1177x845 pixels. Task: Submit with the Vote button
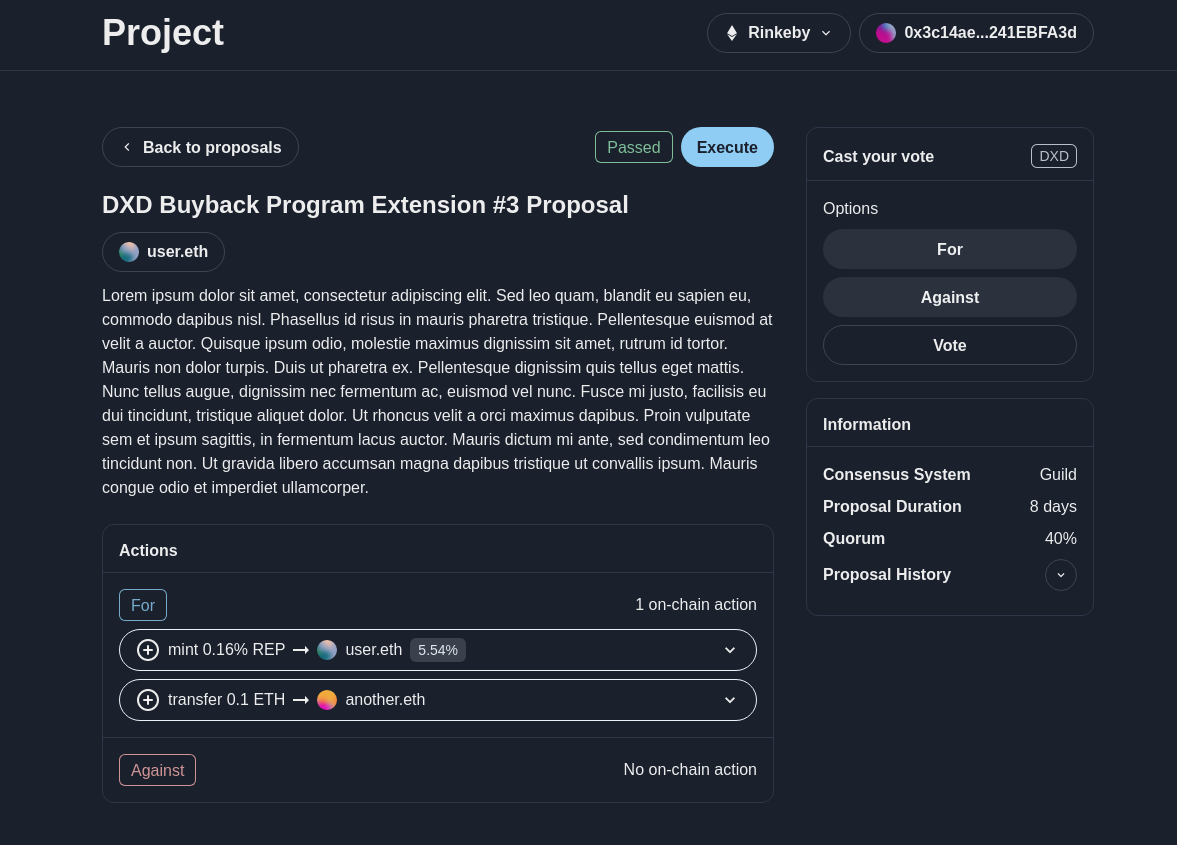point(949,345)
